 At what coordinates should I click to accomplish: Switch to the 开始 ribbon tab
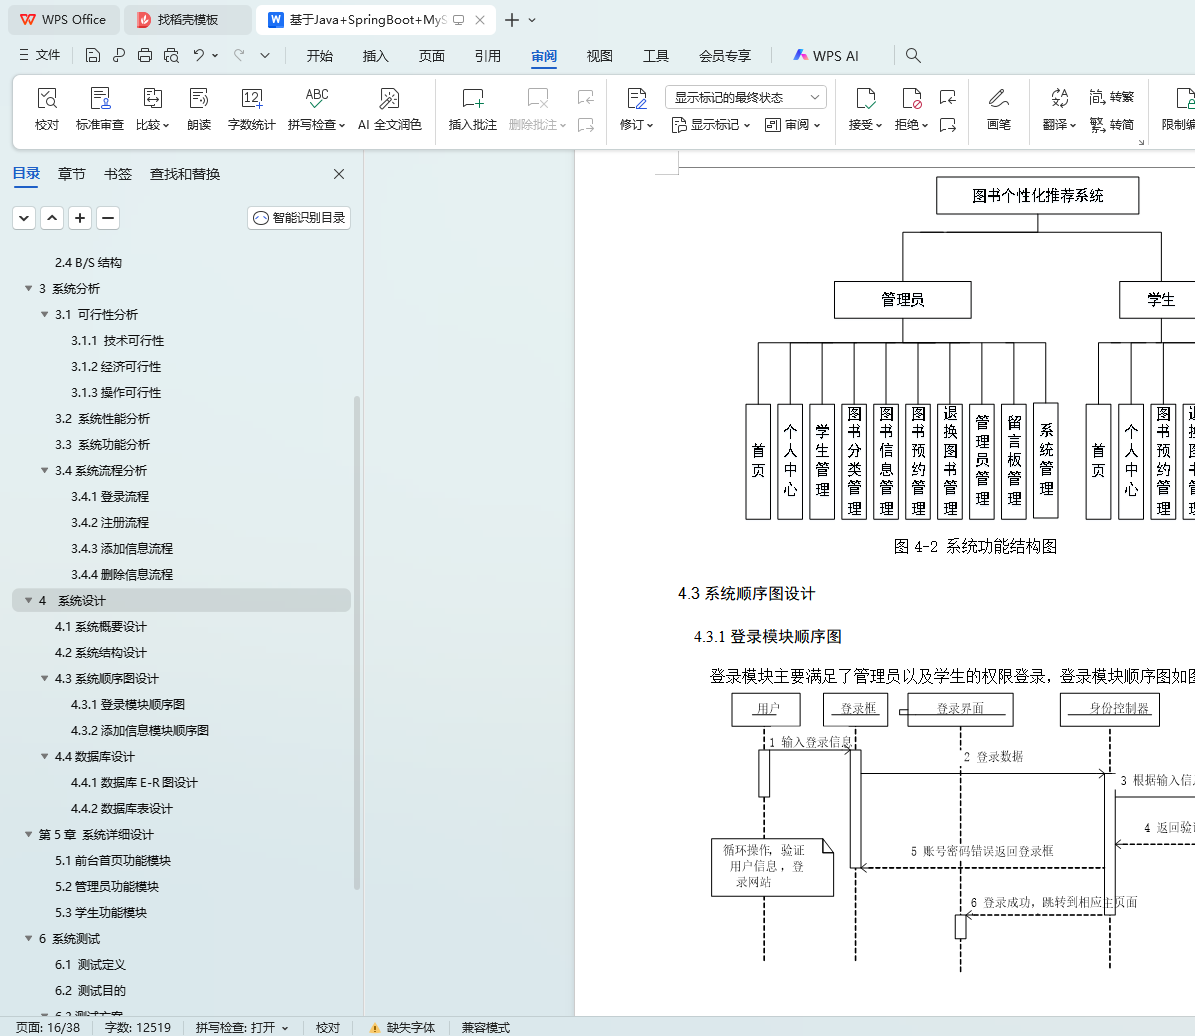[319, 56]
